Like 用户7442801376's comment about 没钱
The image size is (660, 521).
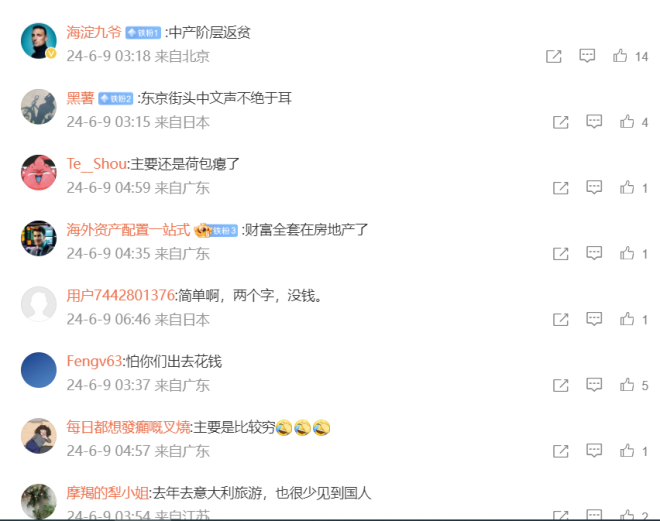click(x=627, y=319)
